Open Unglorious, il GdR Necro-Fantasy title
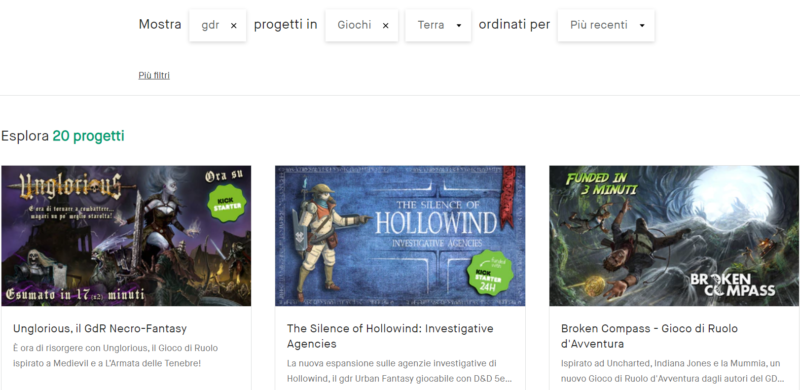Viewport: 800px width, 390px height. point(100,328)
